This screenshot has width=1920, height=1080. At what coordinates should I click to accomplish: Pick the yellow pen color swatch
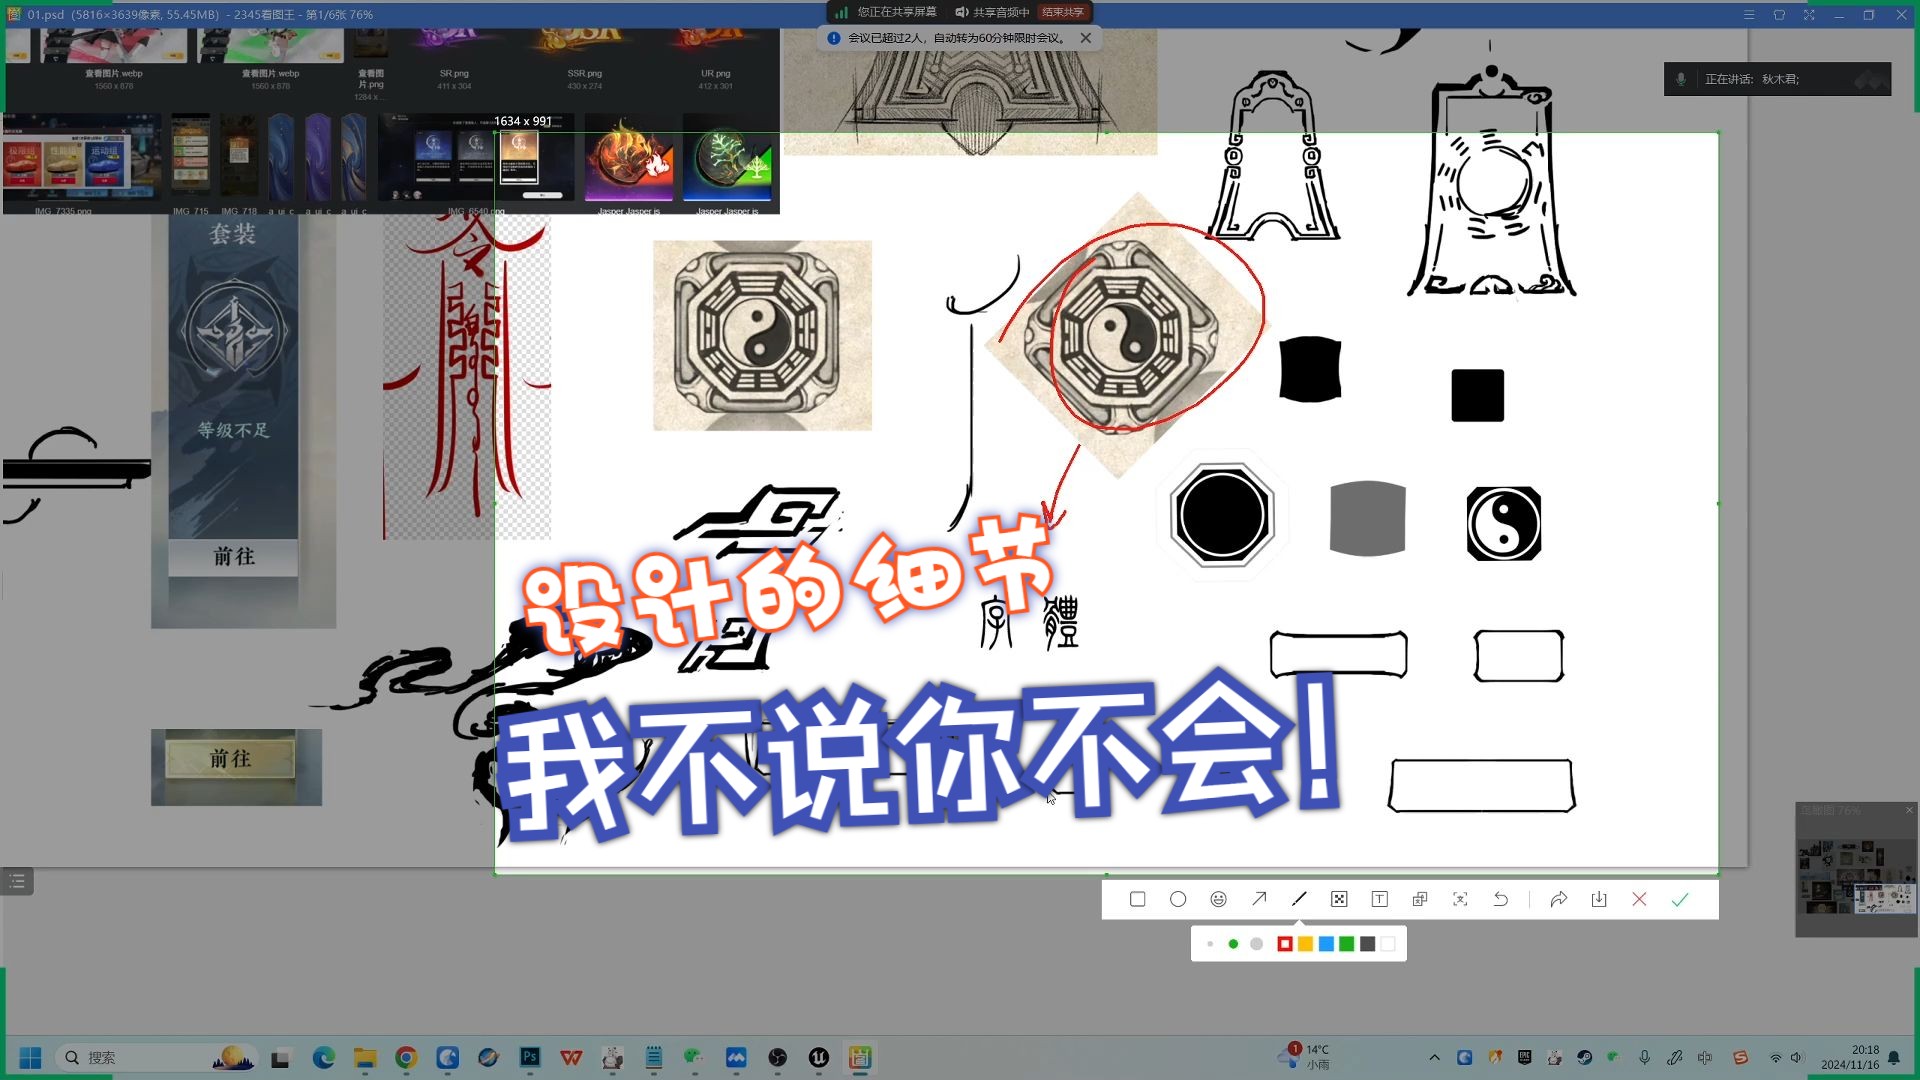click(x=1305, y=944)
